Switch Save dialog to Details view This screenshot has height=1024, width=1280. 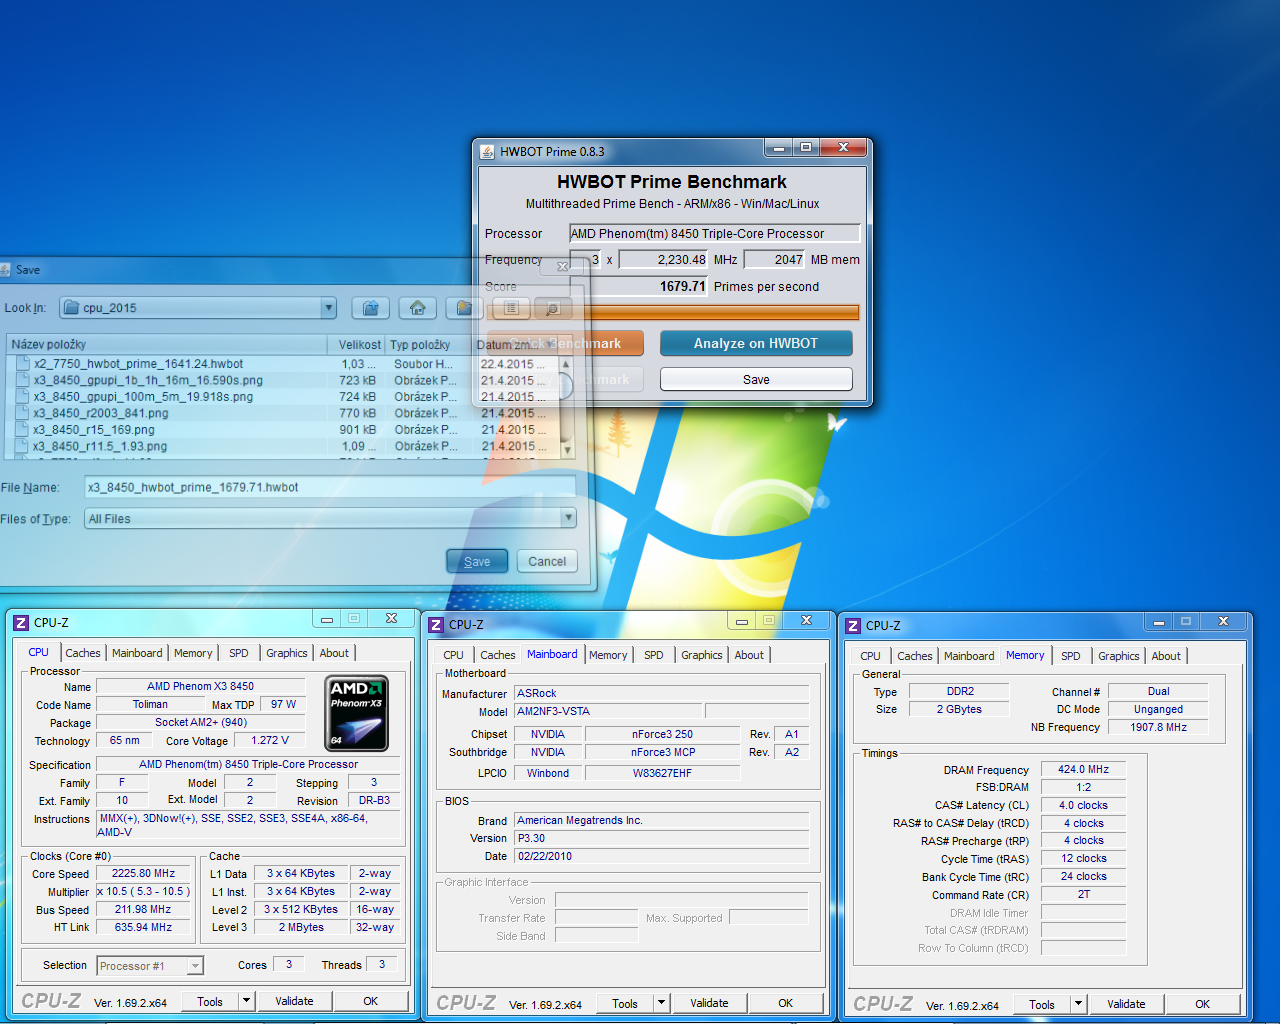point(552,309)
